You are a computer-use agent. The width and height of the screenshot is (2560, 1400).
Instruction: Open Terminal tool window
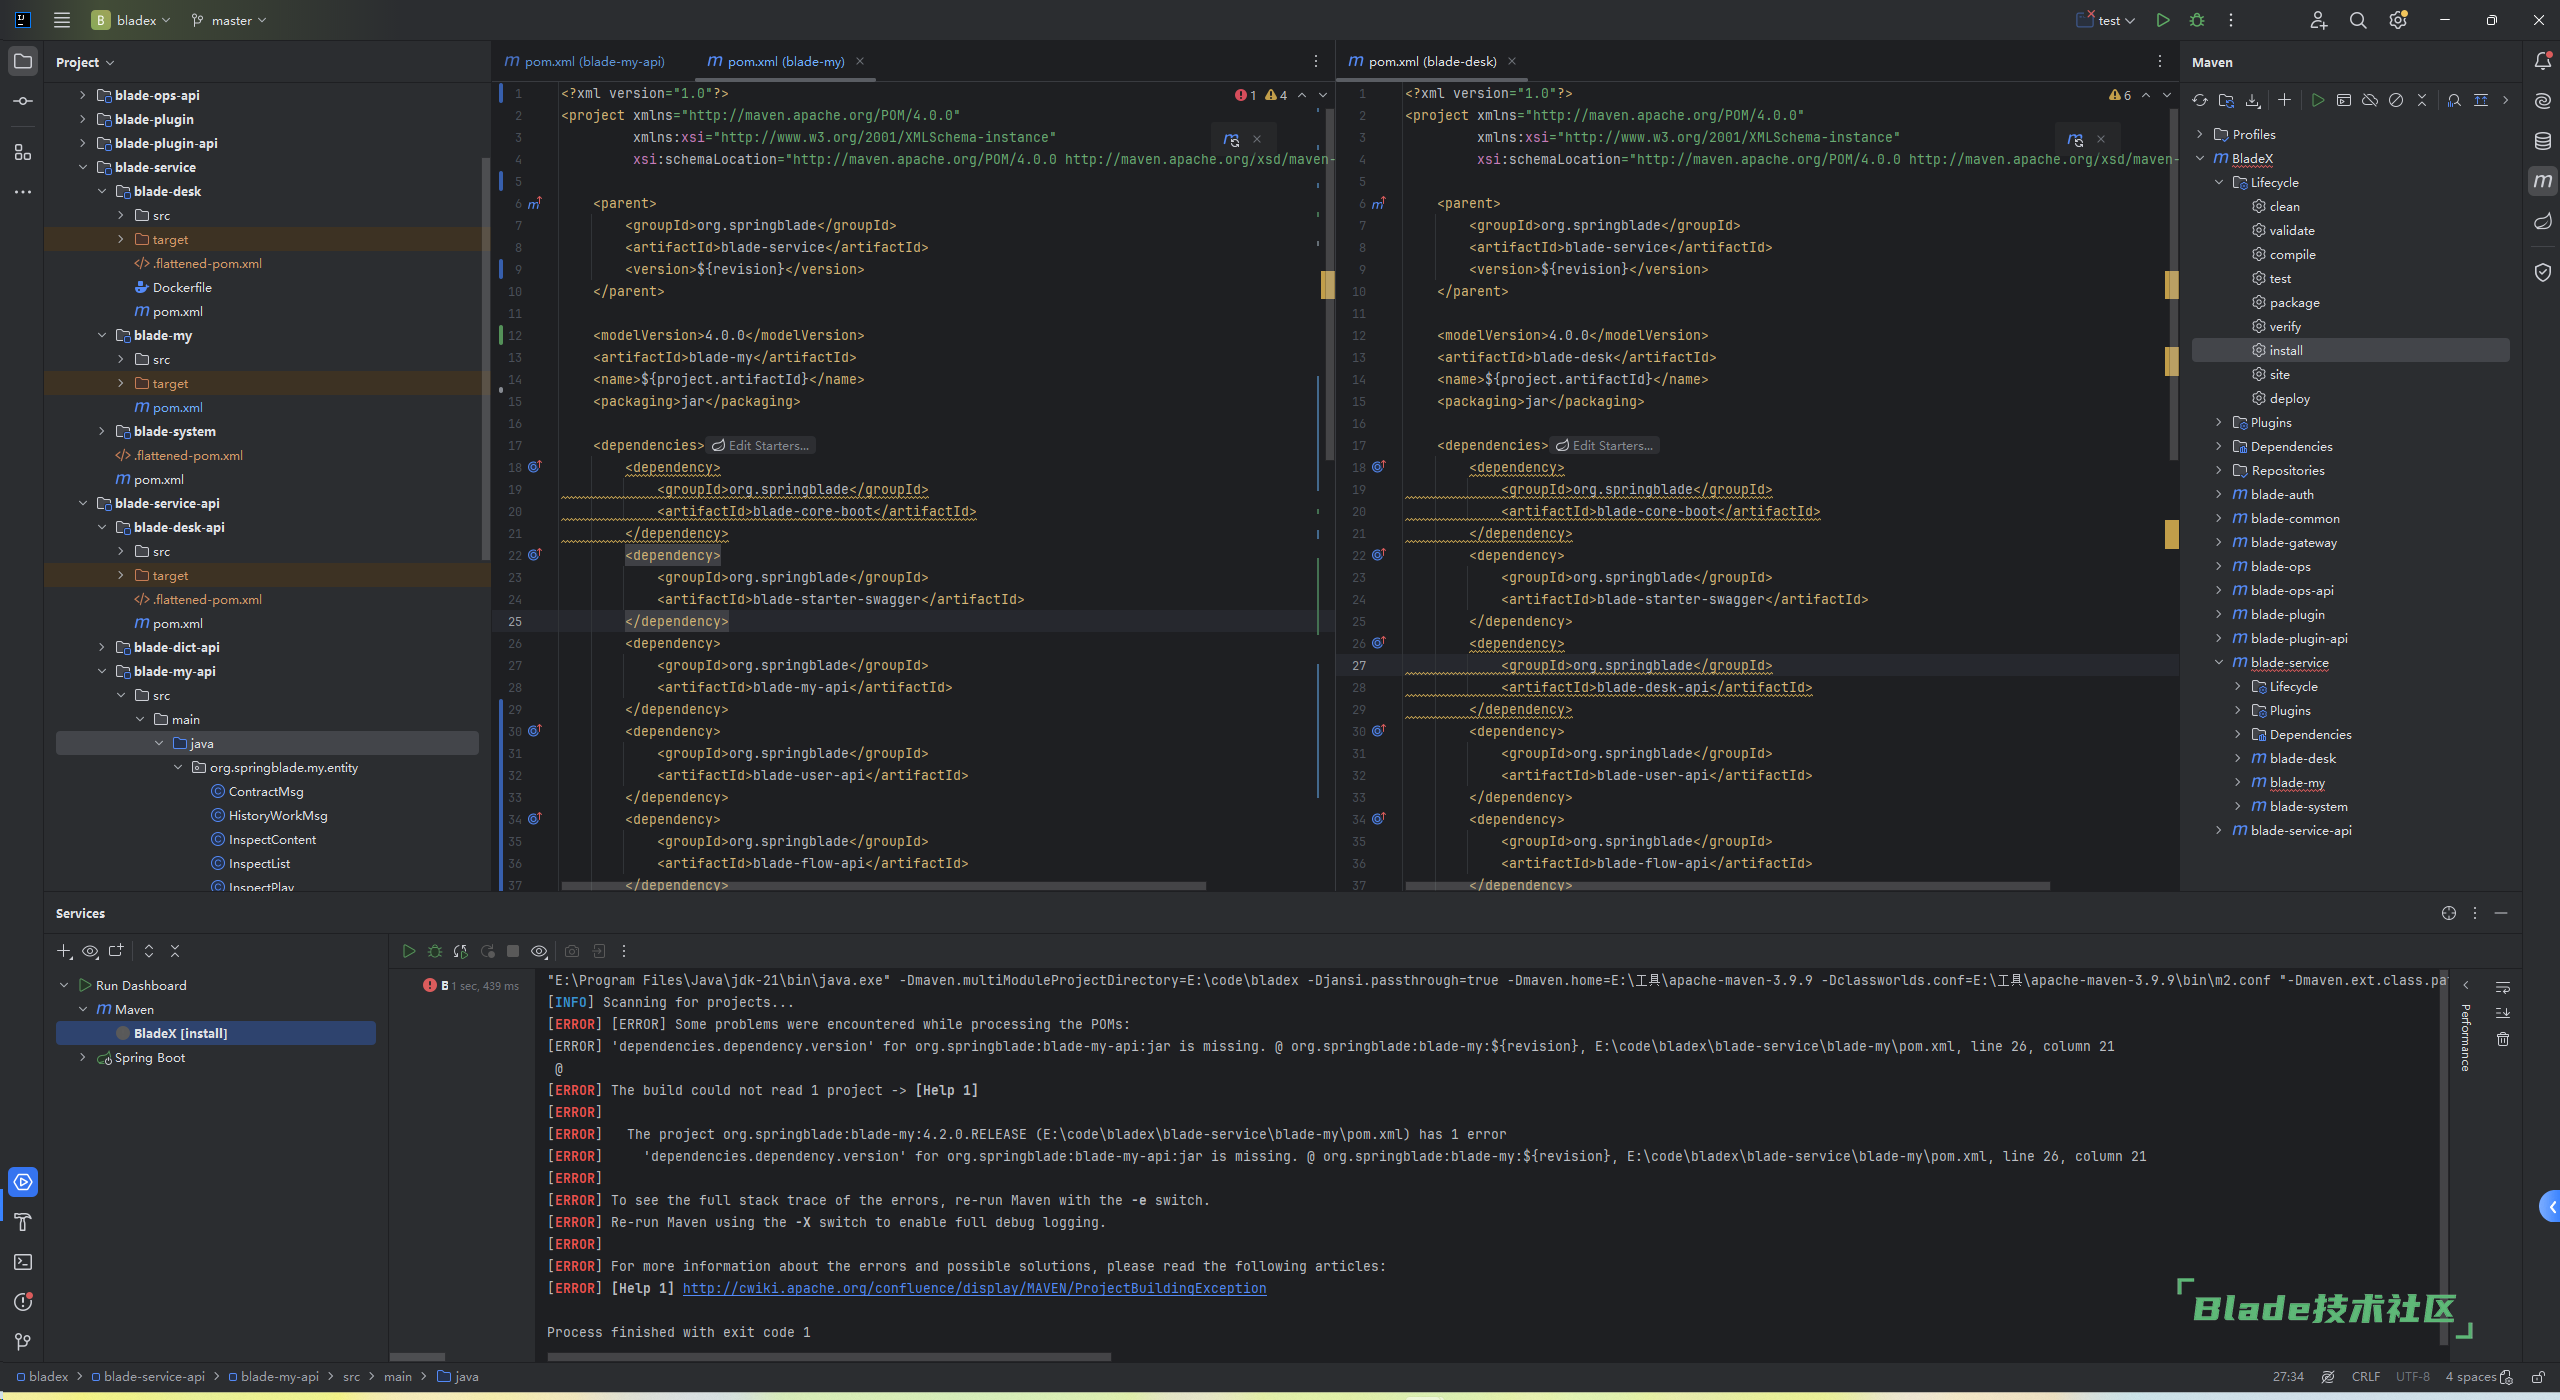pos(23,1262)
